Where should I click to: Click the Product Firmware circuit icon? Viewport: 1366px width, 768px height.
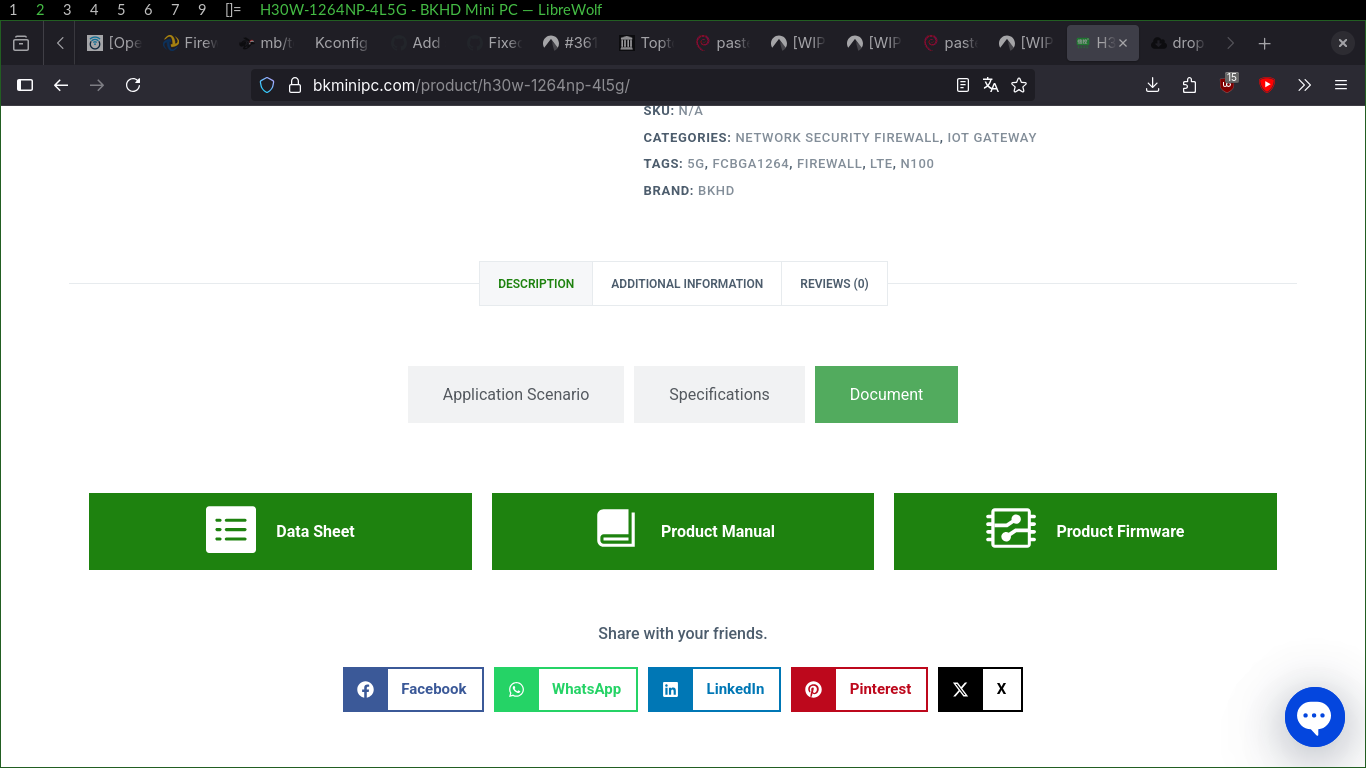coord(1010,529)
